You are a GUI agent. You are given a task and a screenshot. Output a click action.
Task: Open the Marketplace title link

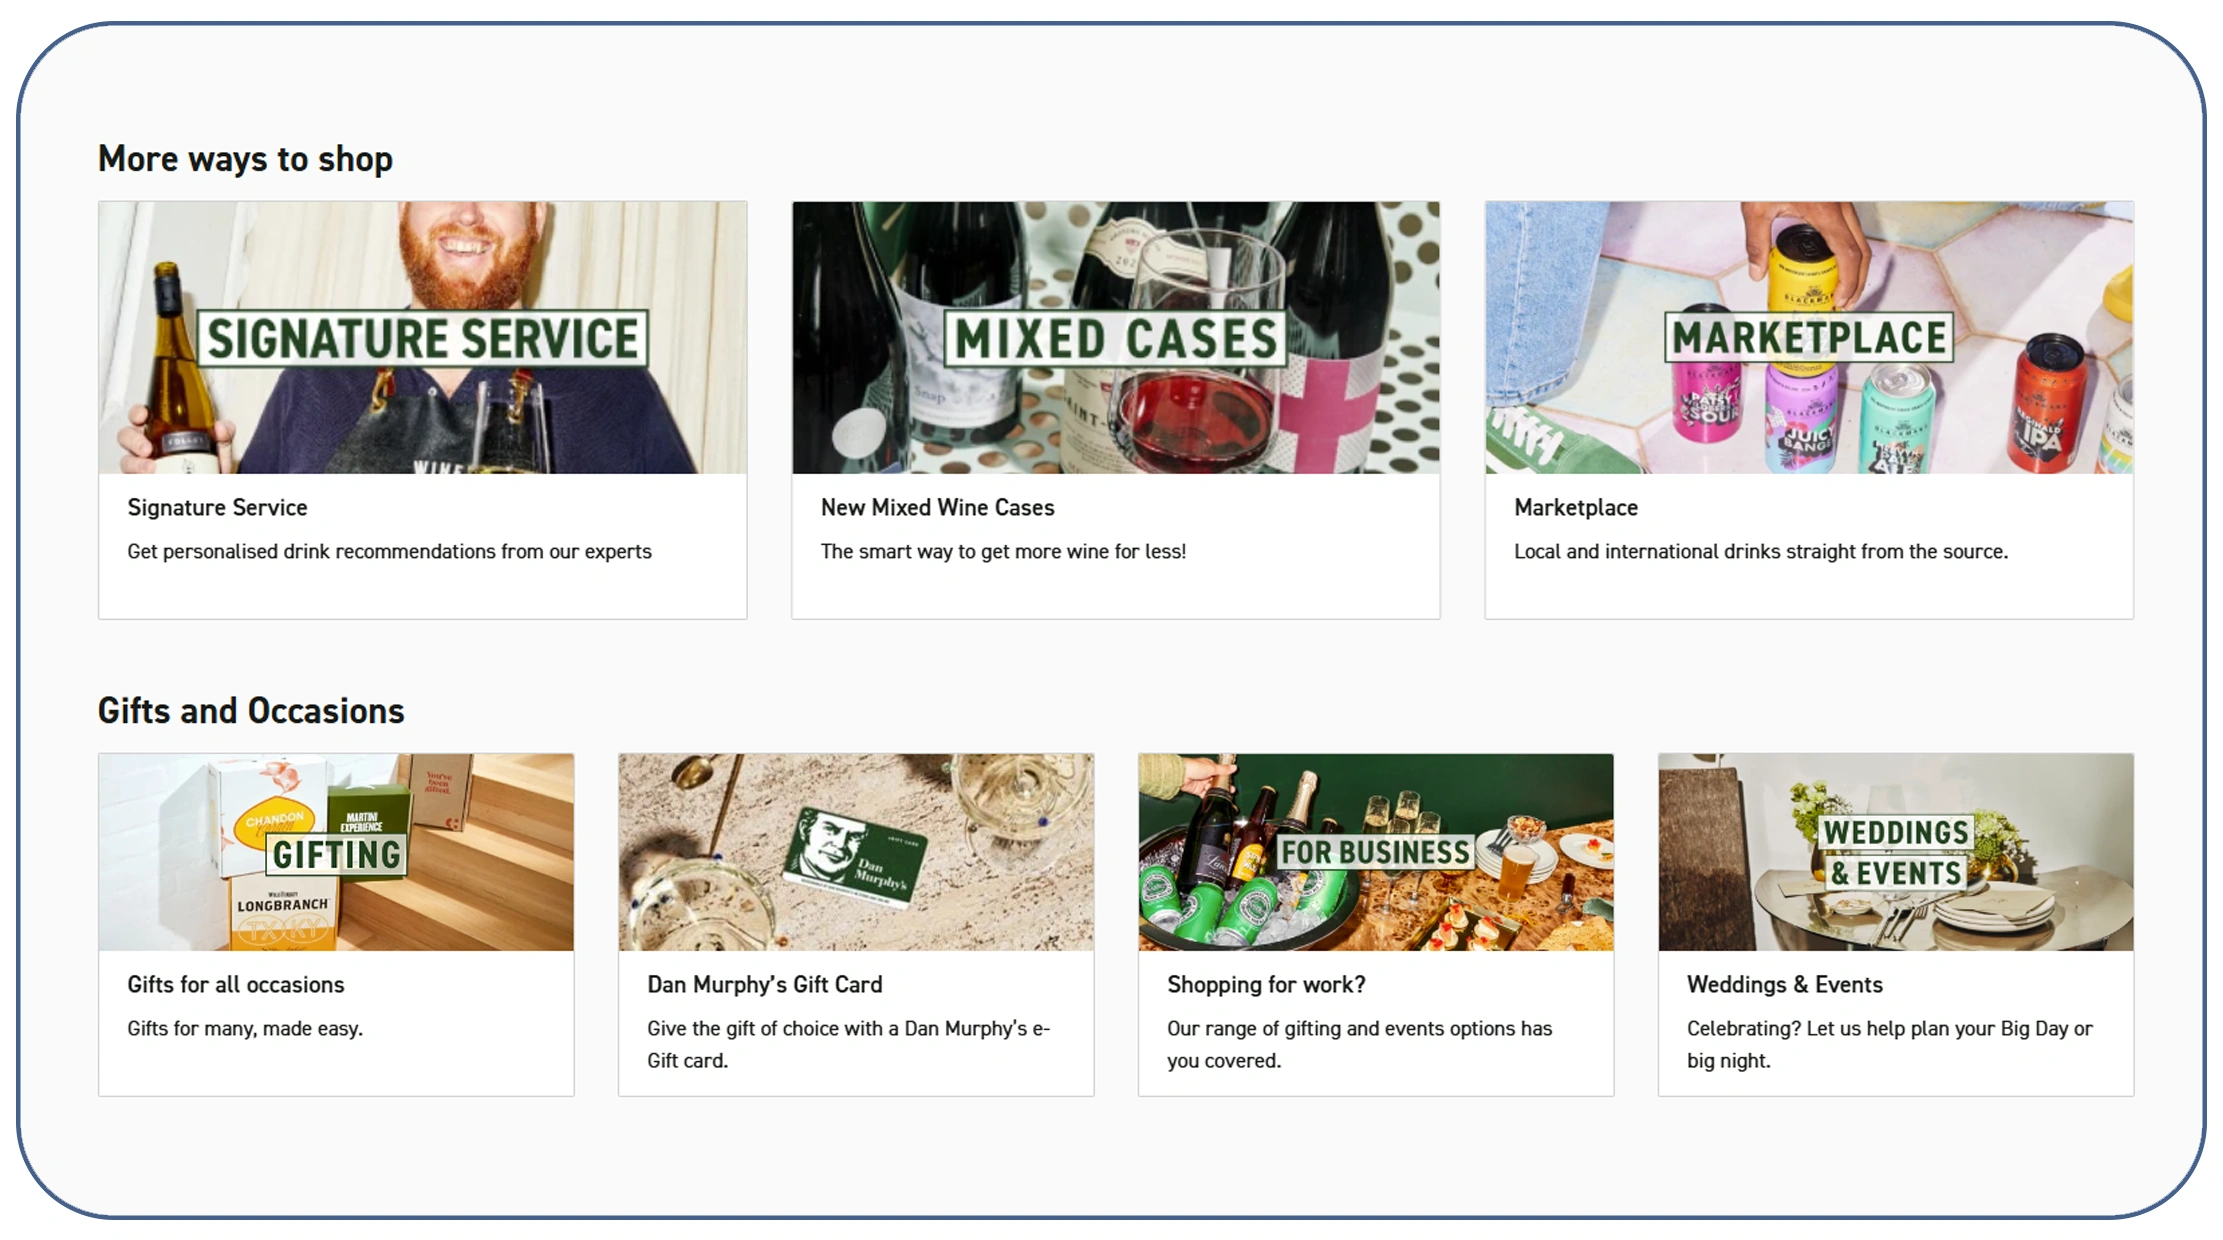coord(1576,508)
